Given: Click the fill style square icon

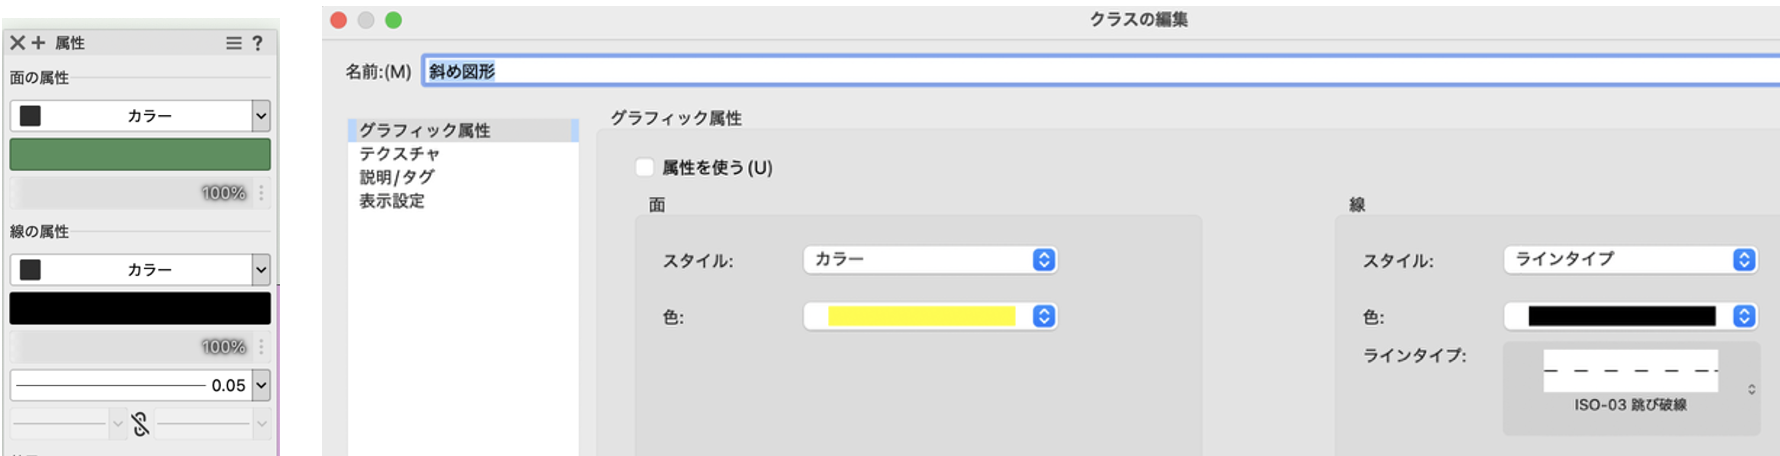Looking at the screenshot, I should pos(31,116).
